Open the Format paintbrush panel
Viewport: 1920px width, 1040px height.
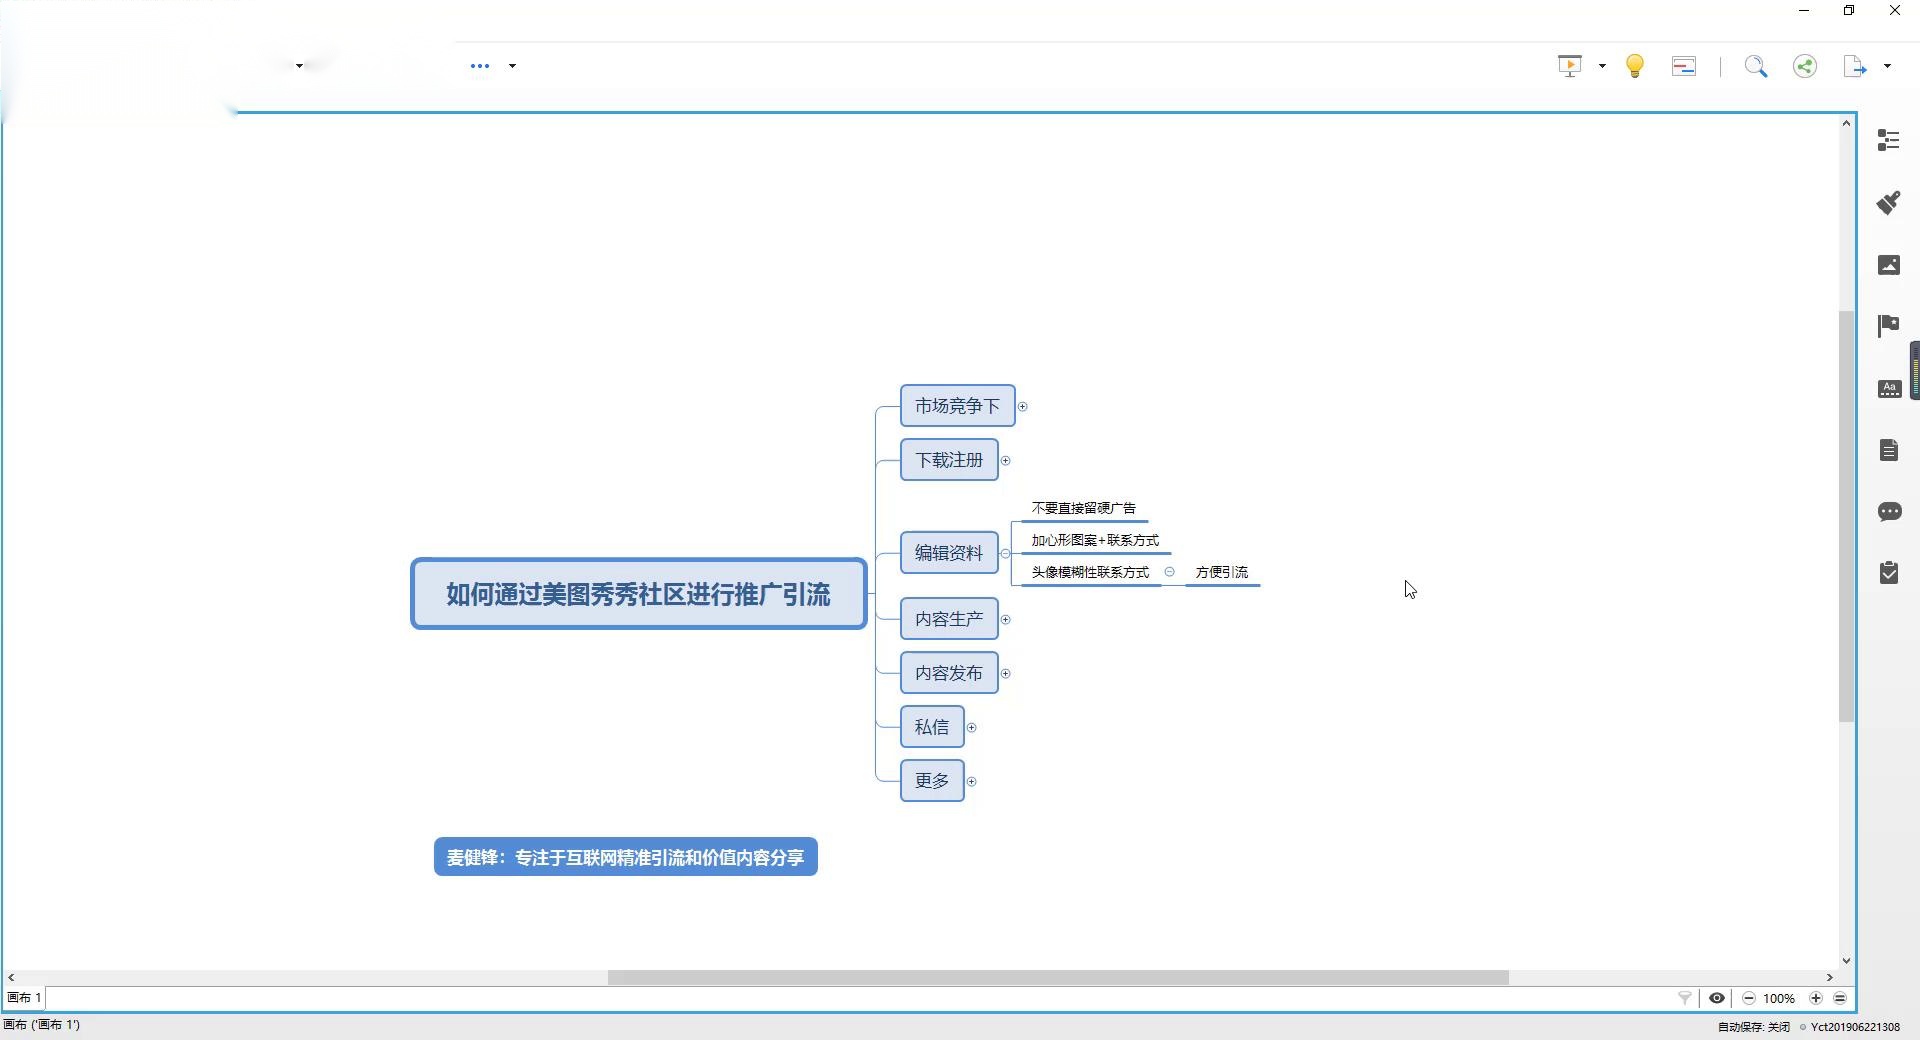click(1888, 203)
